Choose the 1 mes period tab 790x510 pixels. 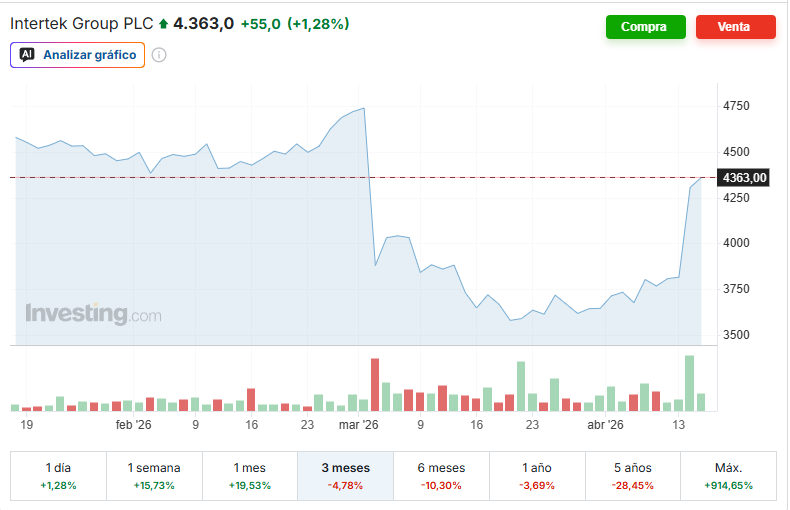pyautogui.click(x=250, y=476)
